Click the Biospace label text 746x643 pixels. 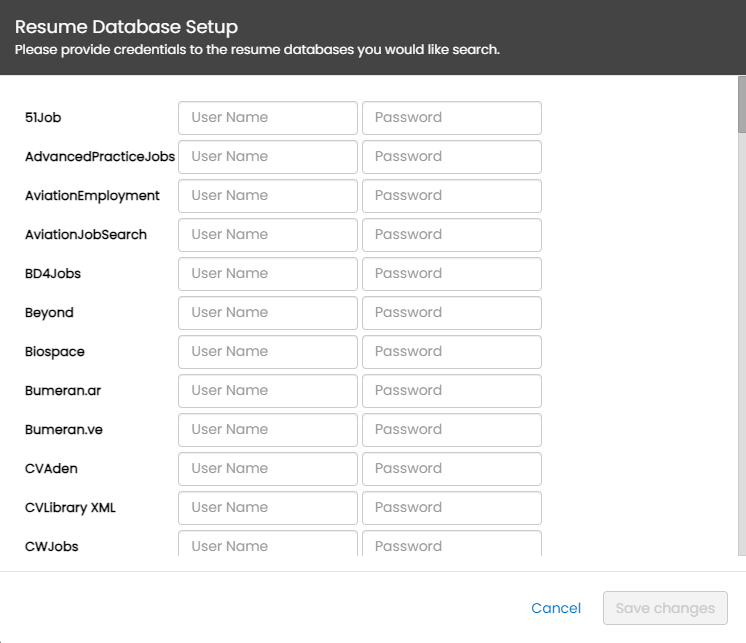[55, 352]
